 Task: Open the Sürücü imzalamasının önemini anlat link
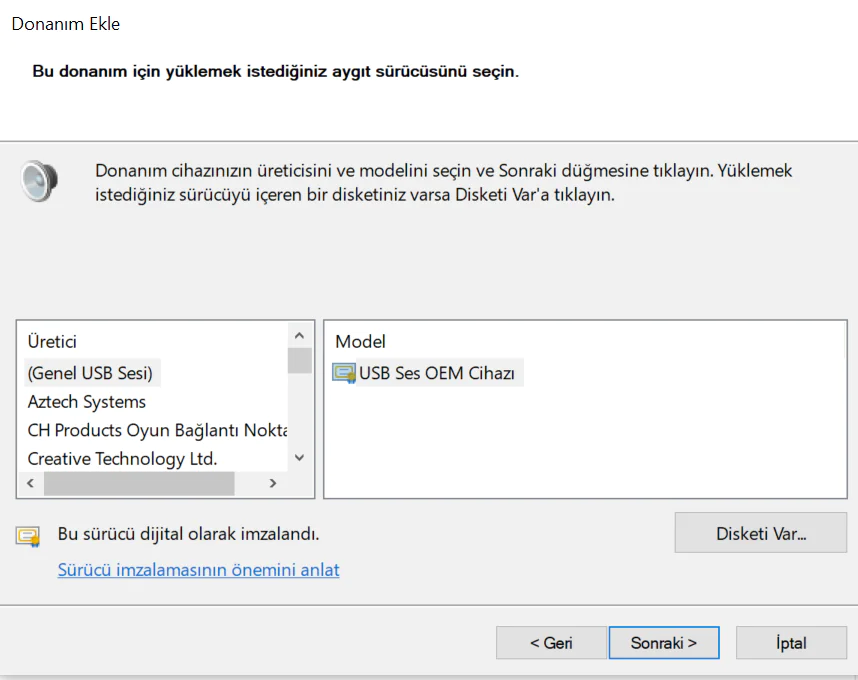click(198, 570)
